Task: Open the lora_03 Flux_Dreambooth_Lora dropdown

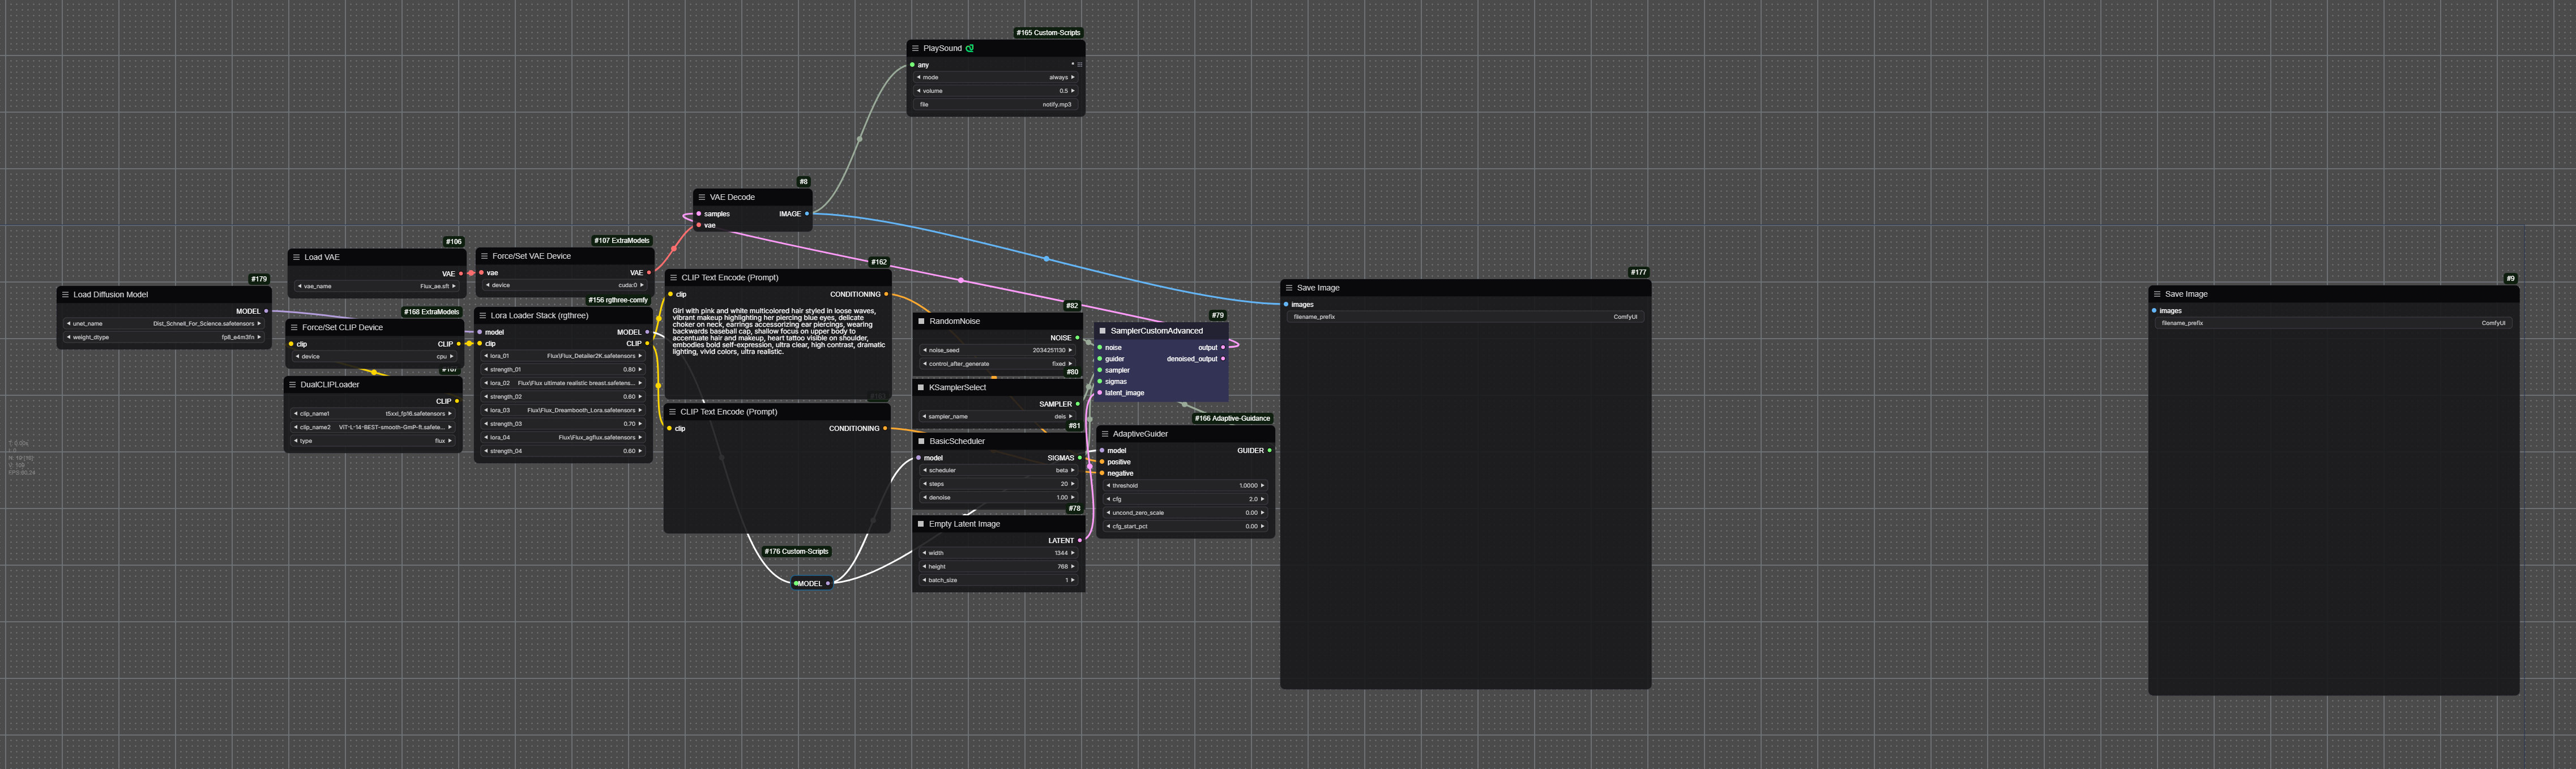Action: click(563, 411)
